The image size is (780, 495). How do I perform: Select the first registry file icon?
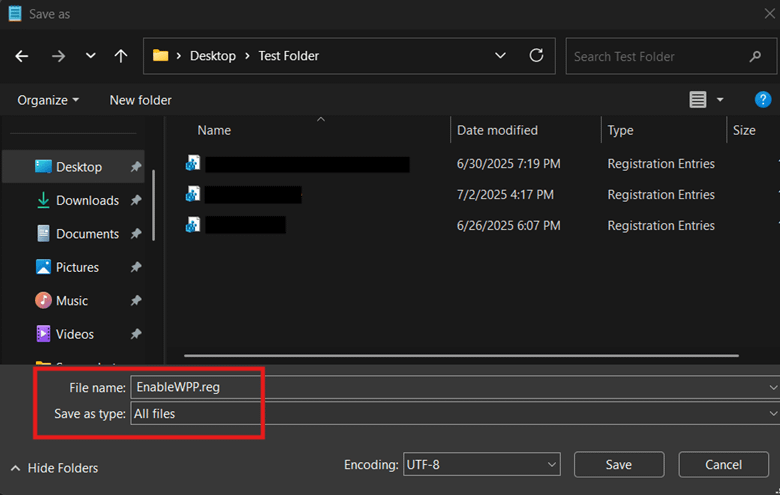pyautogui.click(x=193, y=164)
